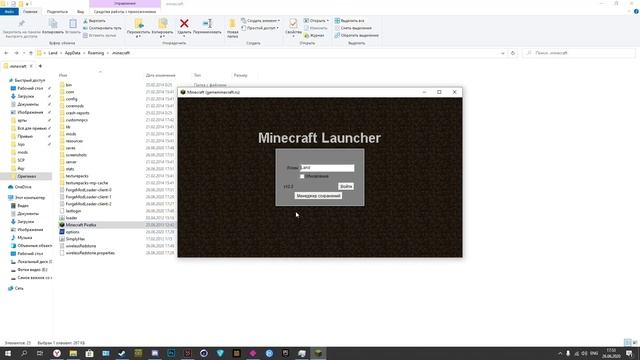This screenshot has height=360, width=640.
Task: Open Quick access in the navigation pane
Action: [x=29, y=80]
